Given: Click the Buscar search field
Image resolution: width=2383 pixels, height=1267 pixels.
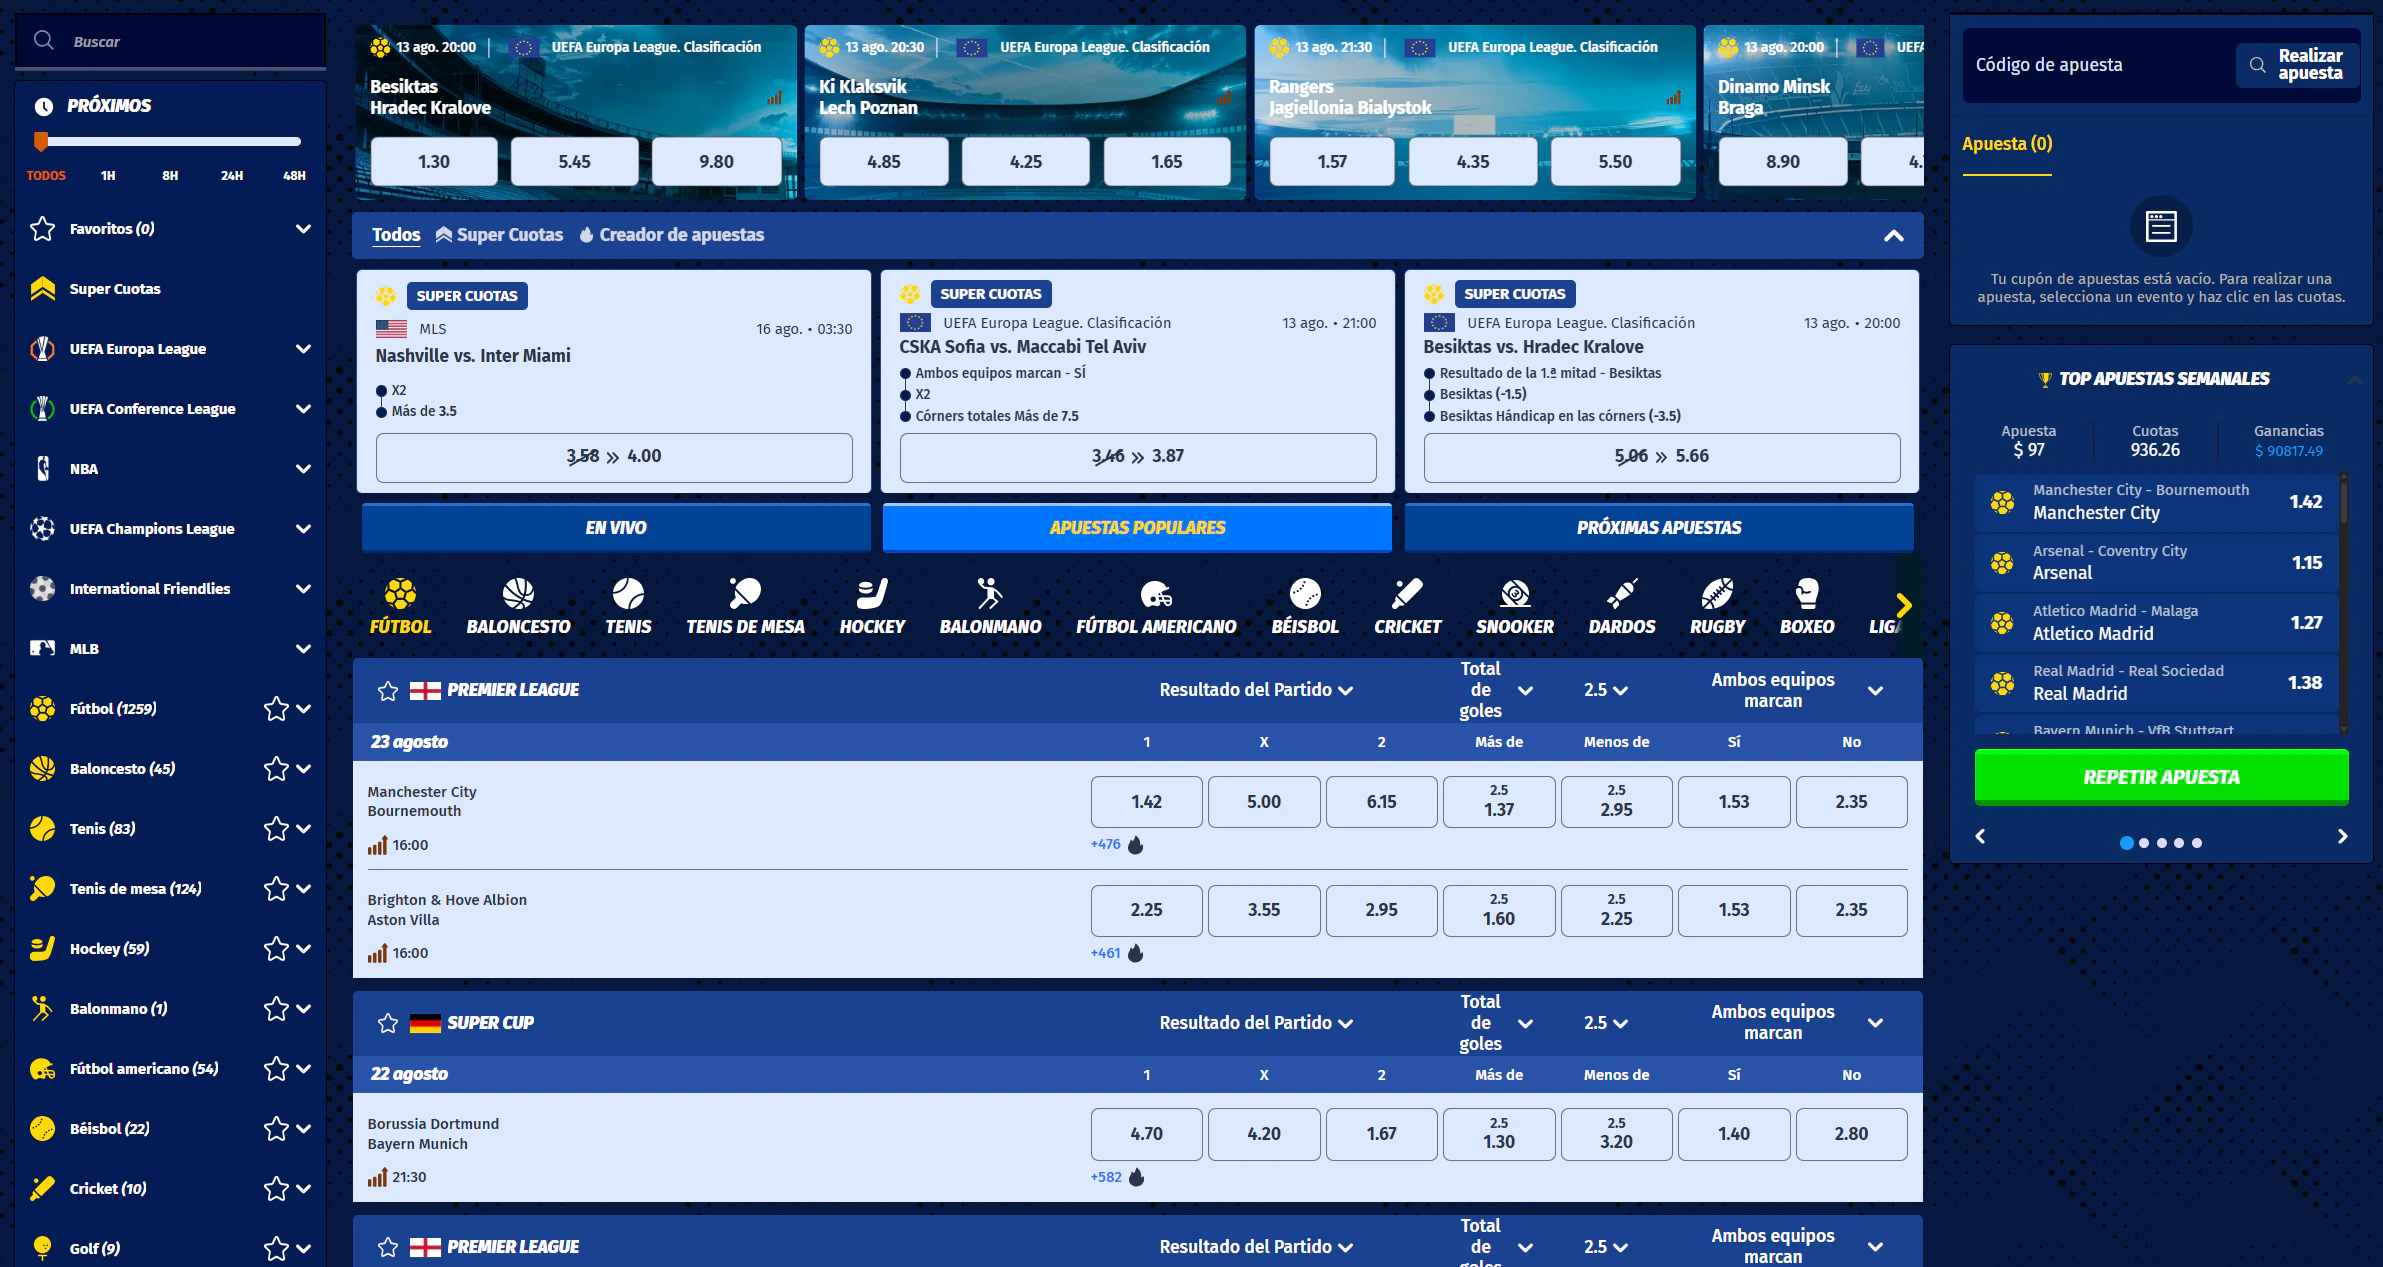Looking at the screenshot, I should 170,41.
